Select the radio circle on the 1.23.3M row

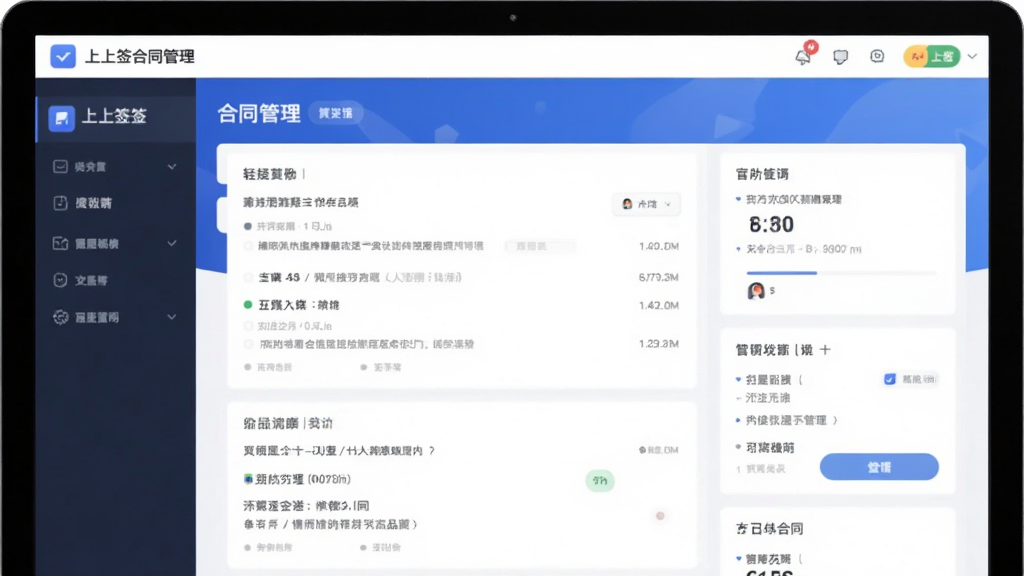coord(248,344)
